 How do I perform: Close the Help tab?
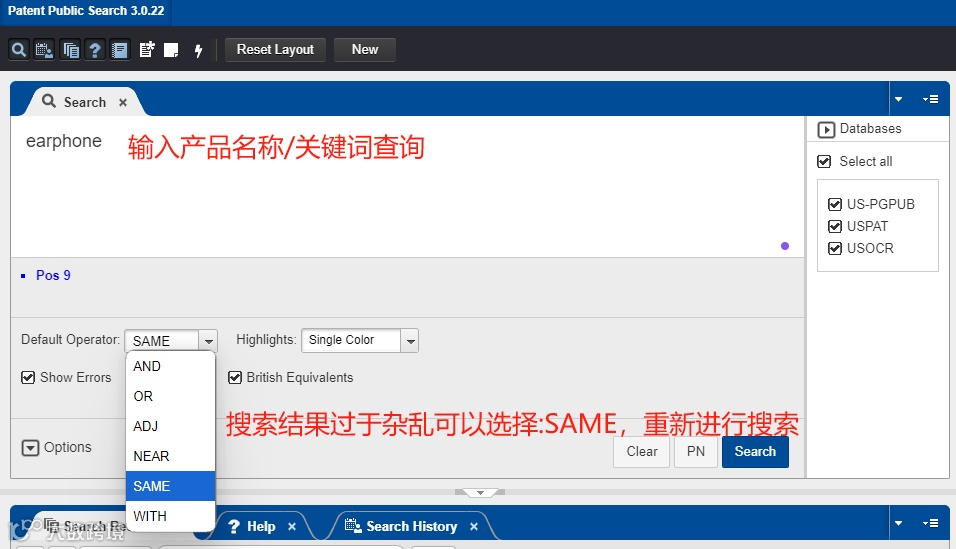tap(291, 526)
